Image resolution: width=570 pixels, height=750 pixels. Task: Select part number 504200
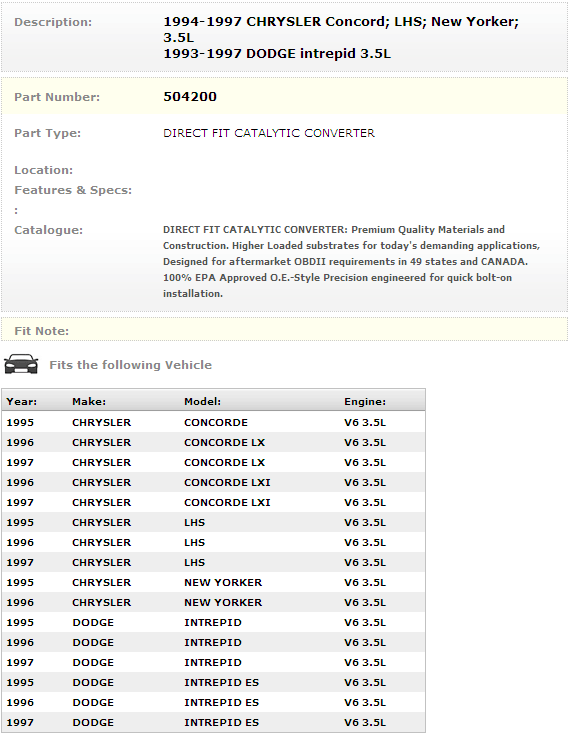tap(190, 97)
